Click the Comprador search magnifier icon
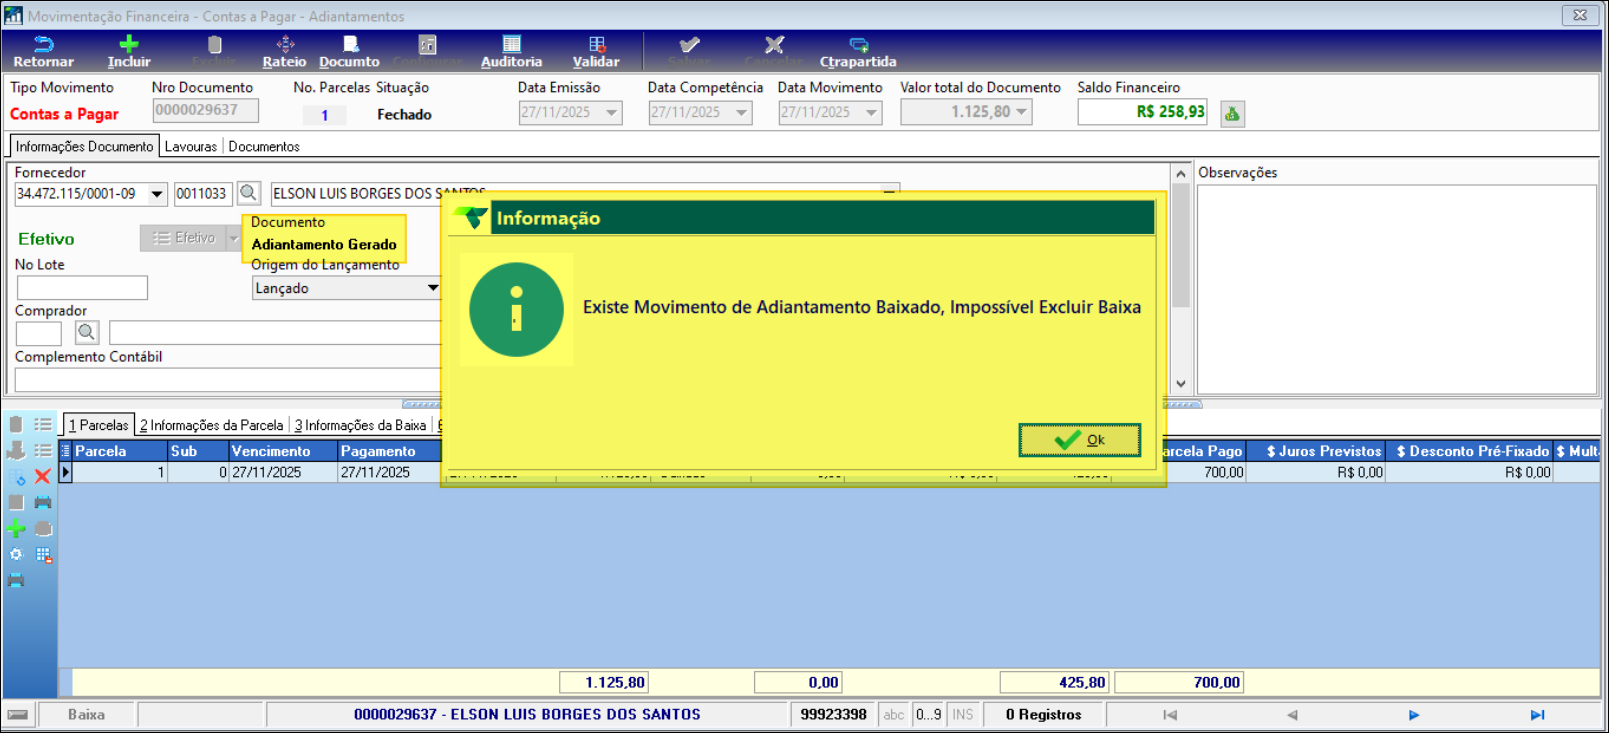Screen dimensions: 1609x733 [x=87, y=332]
